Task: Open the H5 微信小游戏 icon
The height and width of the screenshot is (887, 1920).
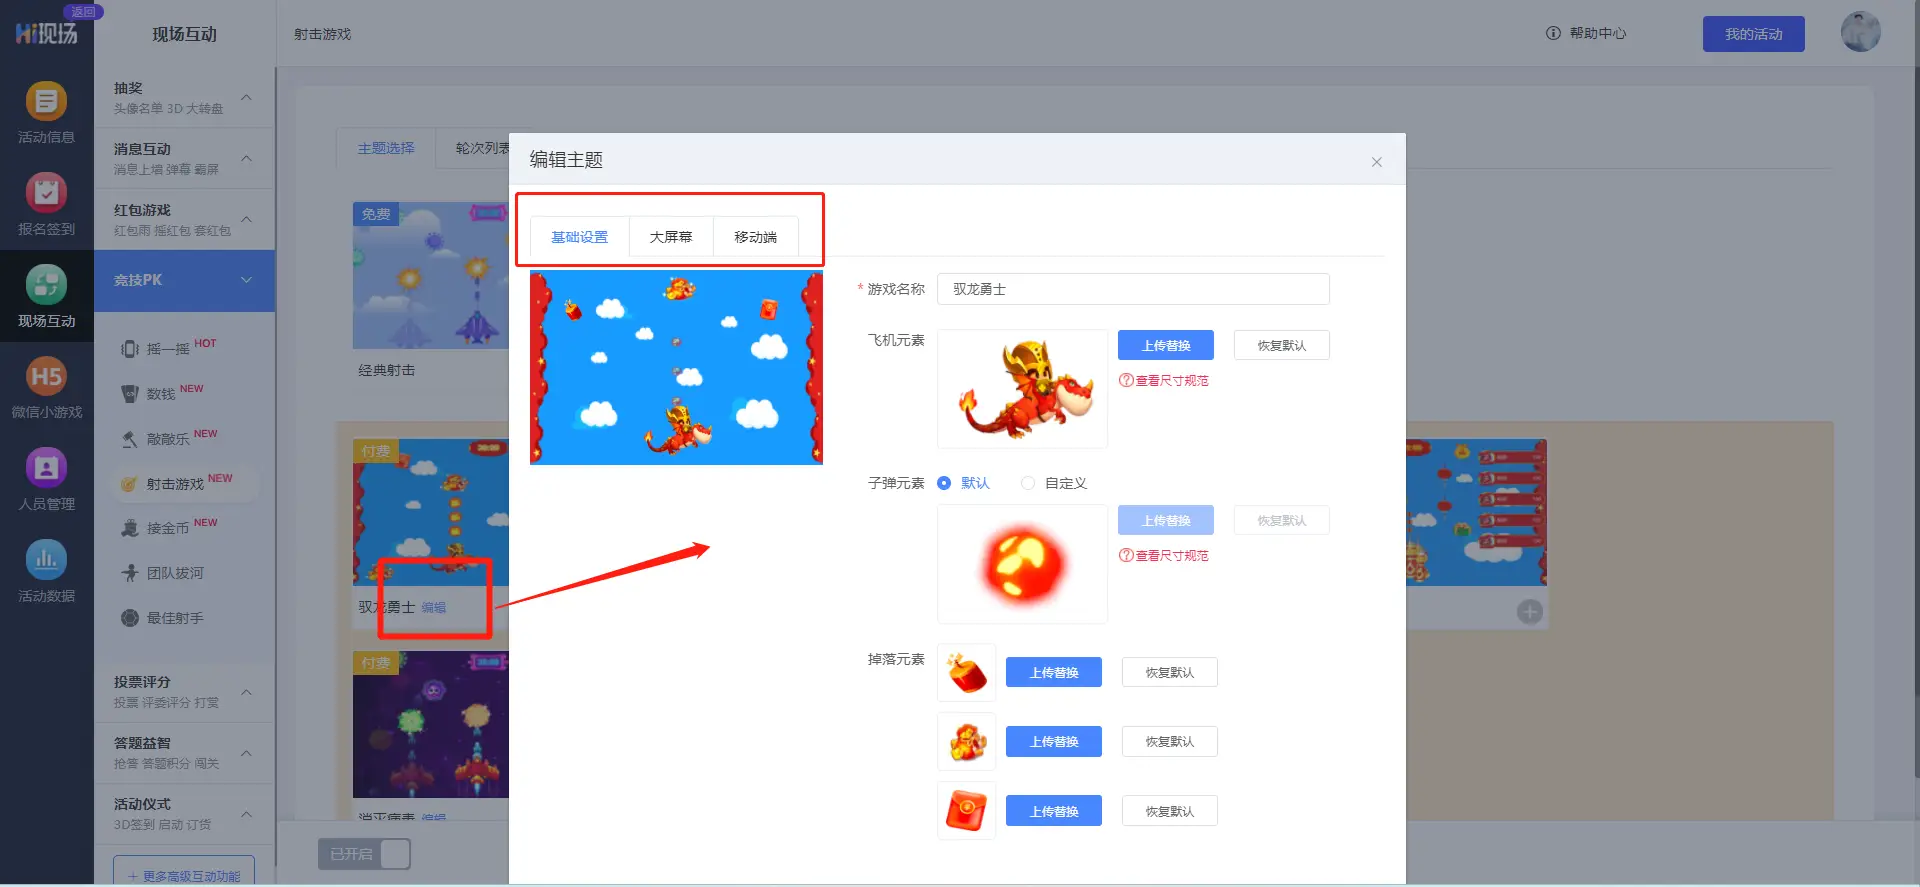Action: [46, 377]
